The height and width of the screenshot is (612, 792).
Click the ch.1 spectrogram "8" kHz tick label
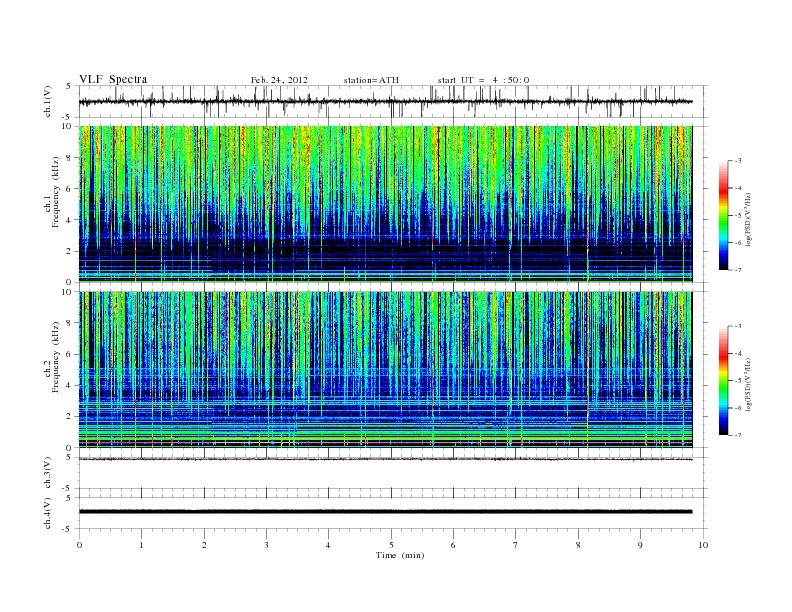tap(70, 158)
